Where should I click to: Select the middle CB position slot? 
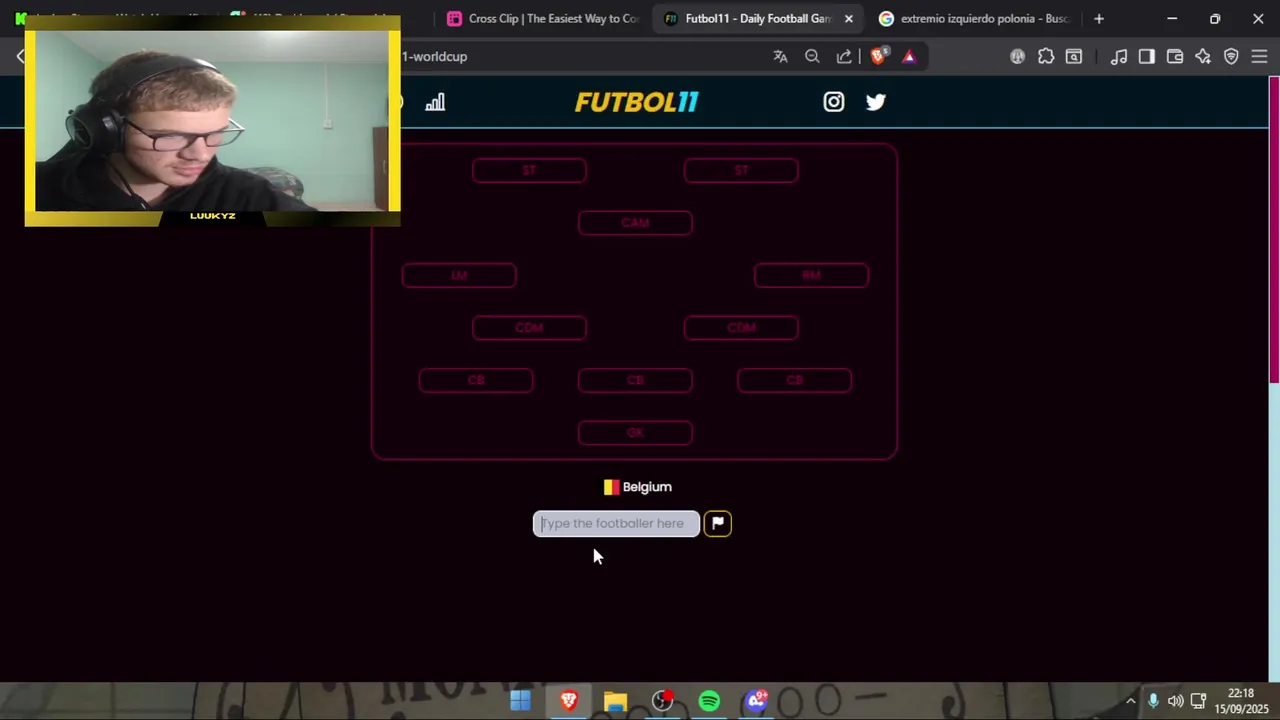coord(635,380)
